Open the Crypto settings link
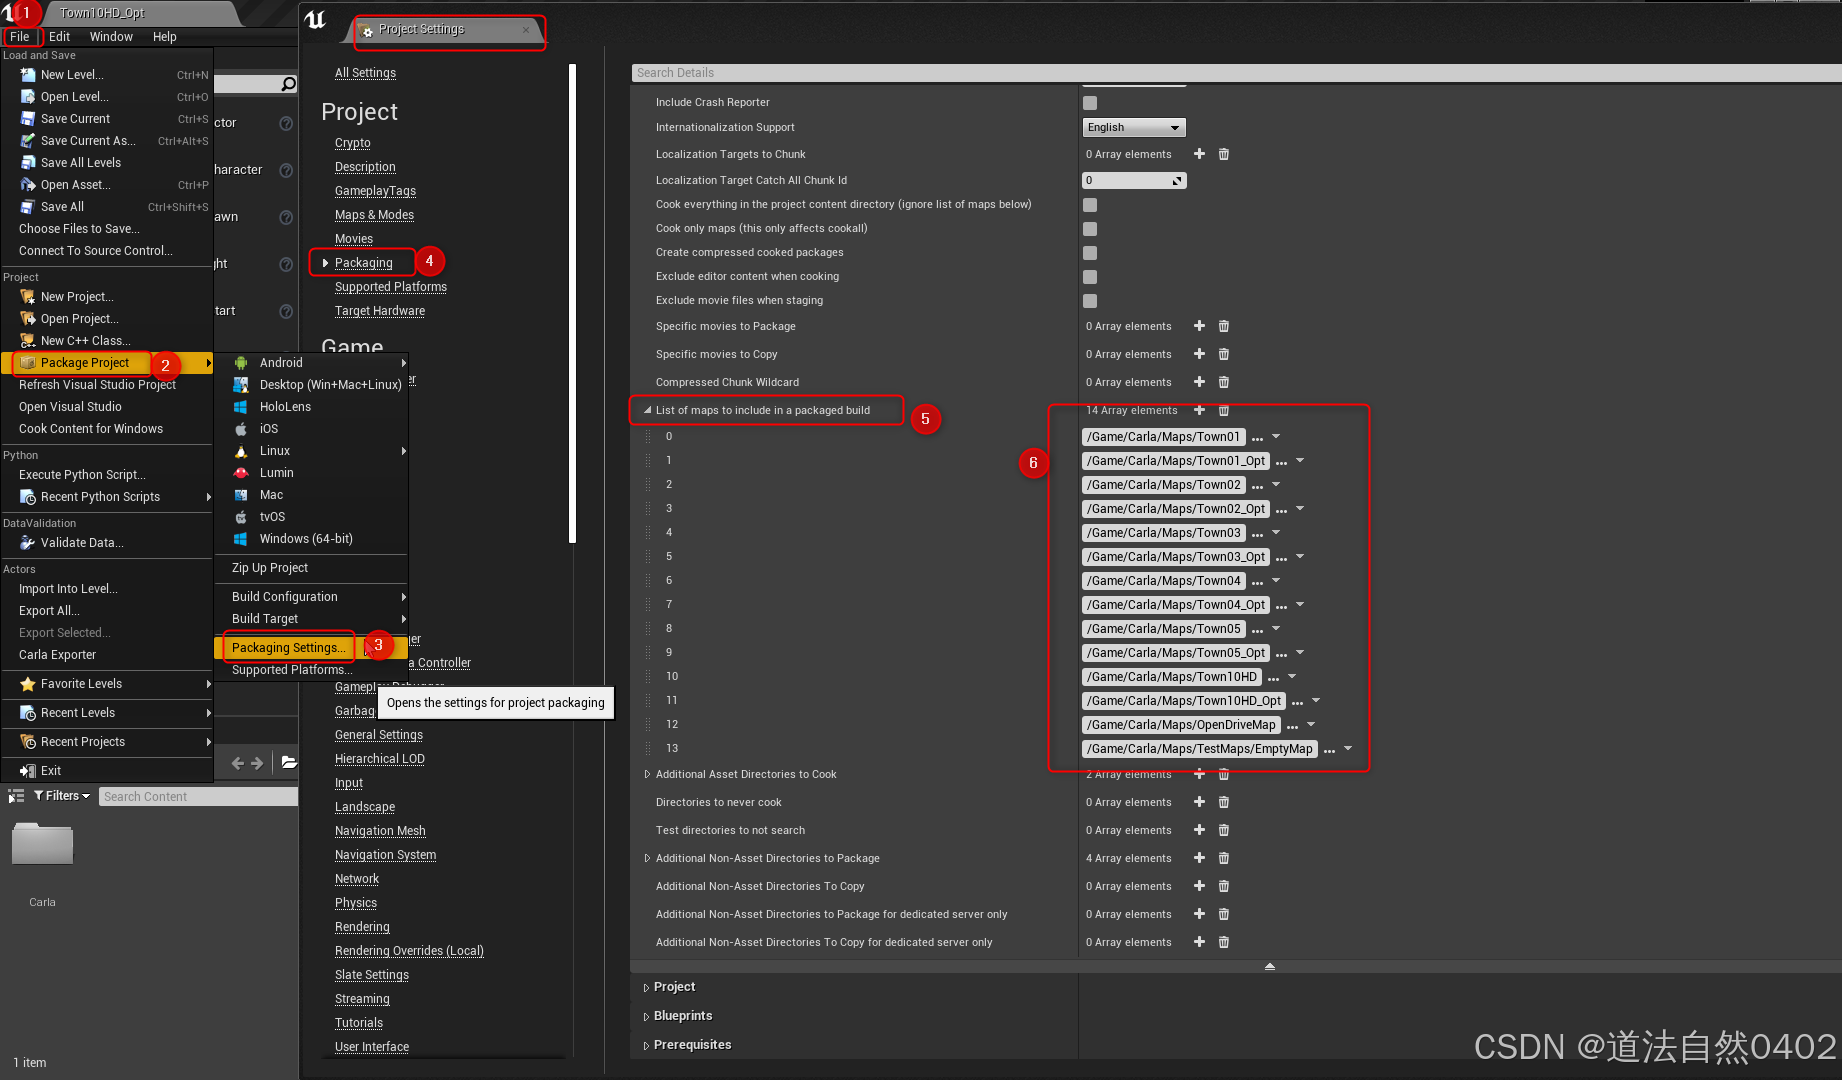Image resolution: width=1842 pixels, height=1080 pixels. (353, 143)
